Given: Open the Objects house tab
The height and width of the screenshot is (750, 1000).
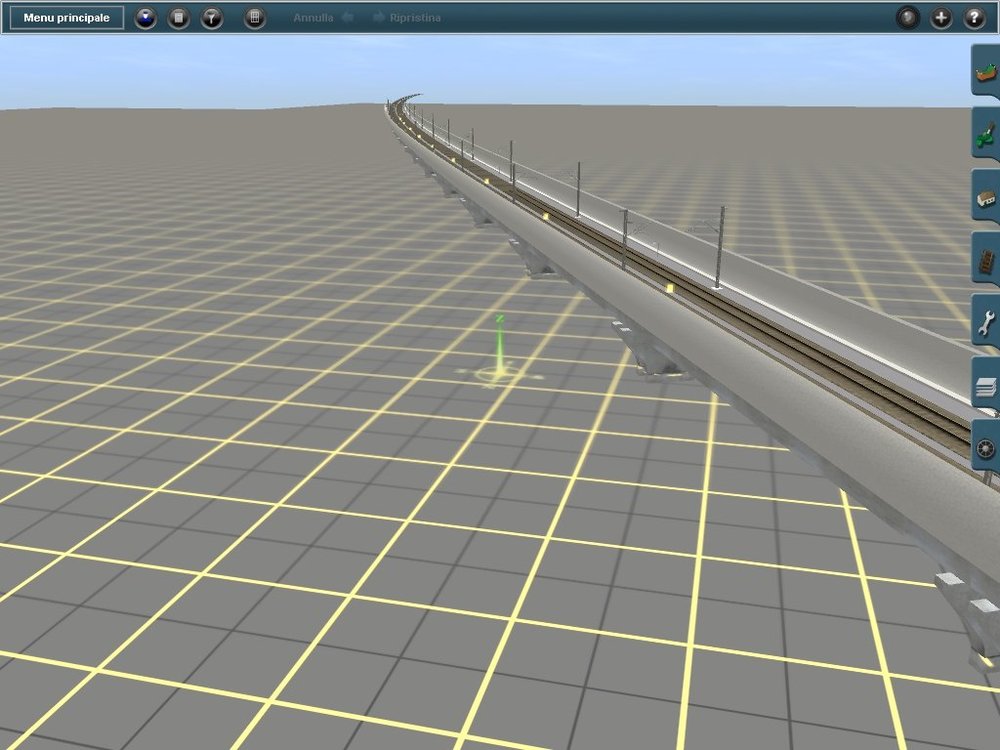Looking at the screenshot, I should pos(985,196).
